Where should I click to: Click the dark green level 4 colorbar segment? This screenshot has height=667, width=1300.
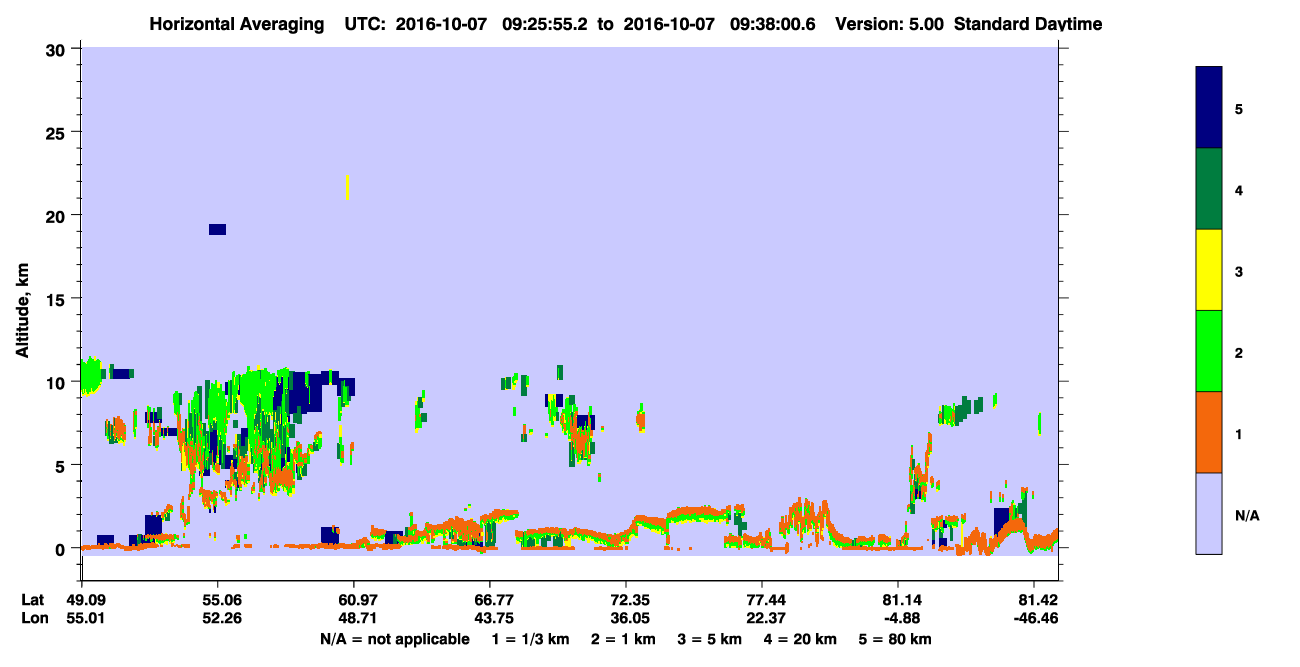pyautogui.click(x=1209, y=189)
